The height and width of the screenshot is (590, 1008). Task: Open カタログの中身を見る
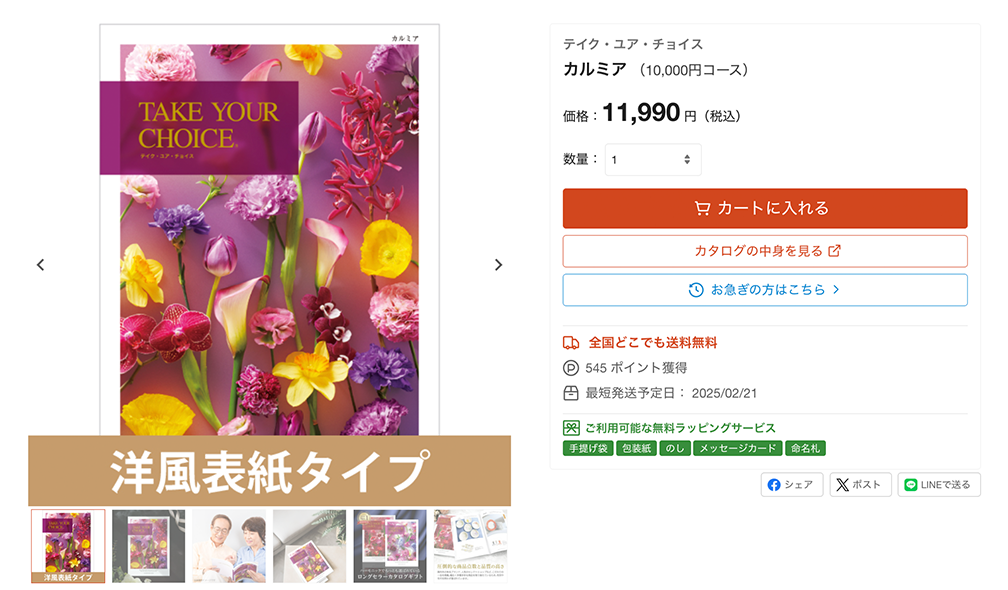765,251
